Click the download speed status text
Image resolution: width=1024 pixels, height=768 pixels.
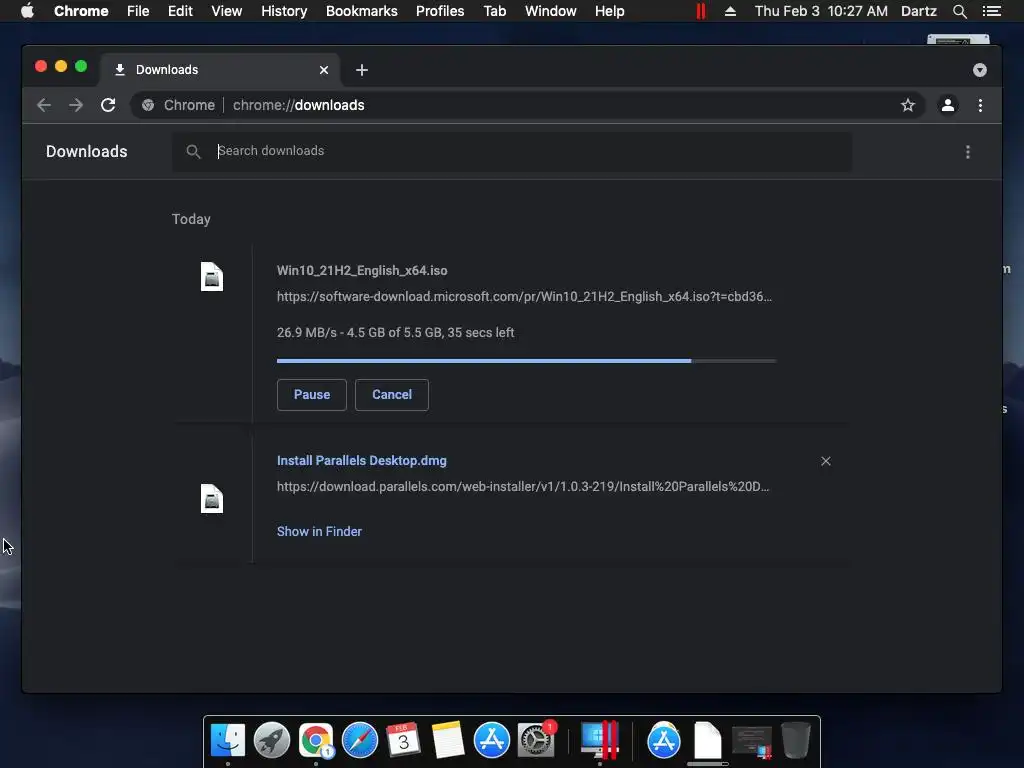point(396,332)
